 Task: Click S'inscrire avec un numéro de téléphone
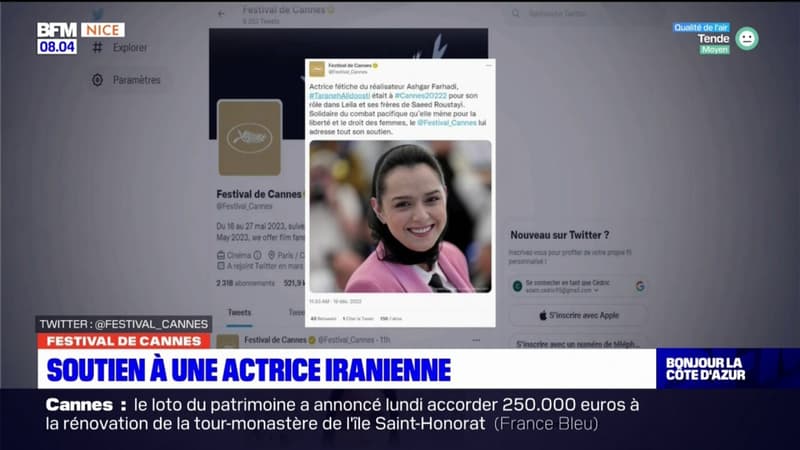578,344
